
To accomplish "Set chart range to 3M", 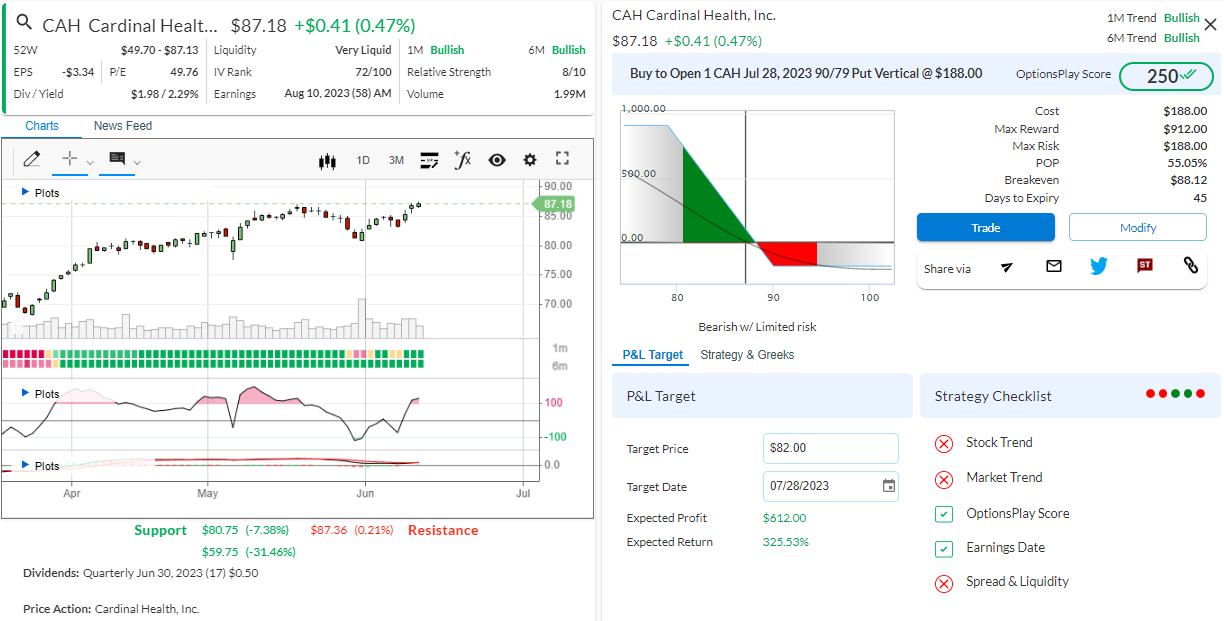I will coord(396,160).
